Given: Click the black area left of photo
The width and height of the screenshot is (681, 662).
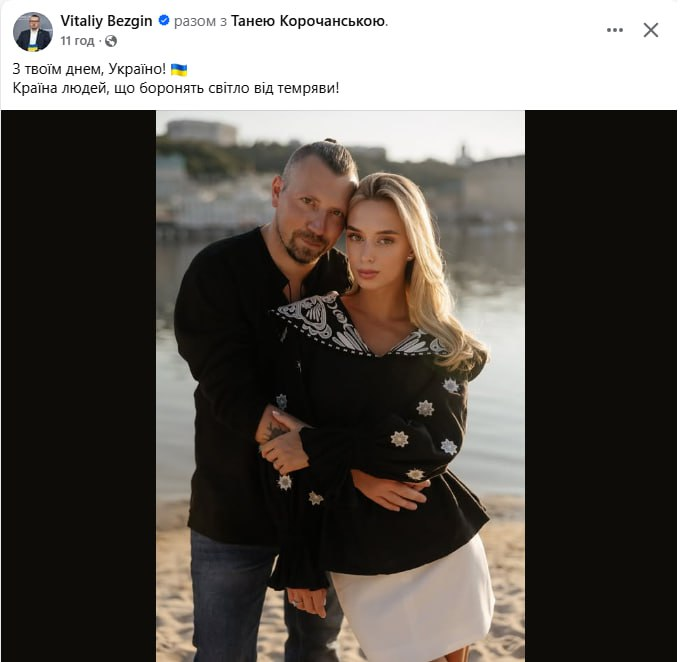Looking at the screenshot, I should pos(79,386).
